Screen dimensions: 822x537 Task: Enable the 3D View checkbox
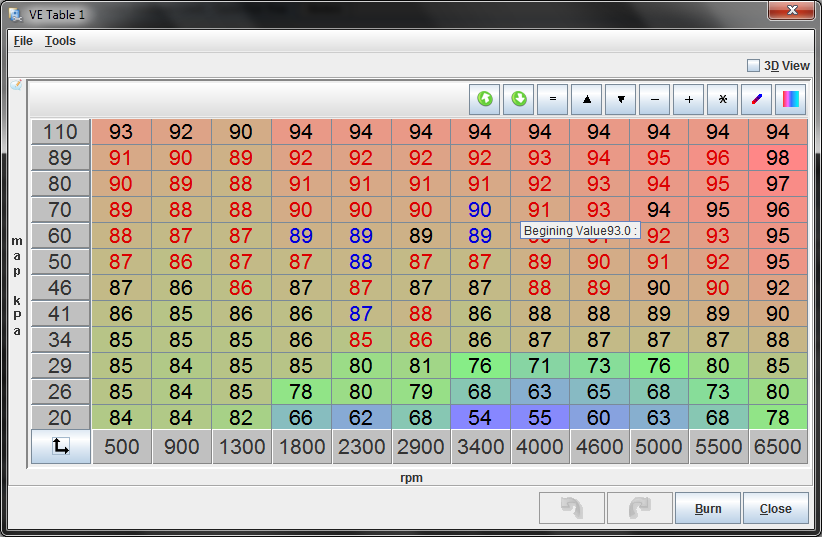click(x=753, y=66)
